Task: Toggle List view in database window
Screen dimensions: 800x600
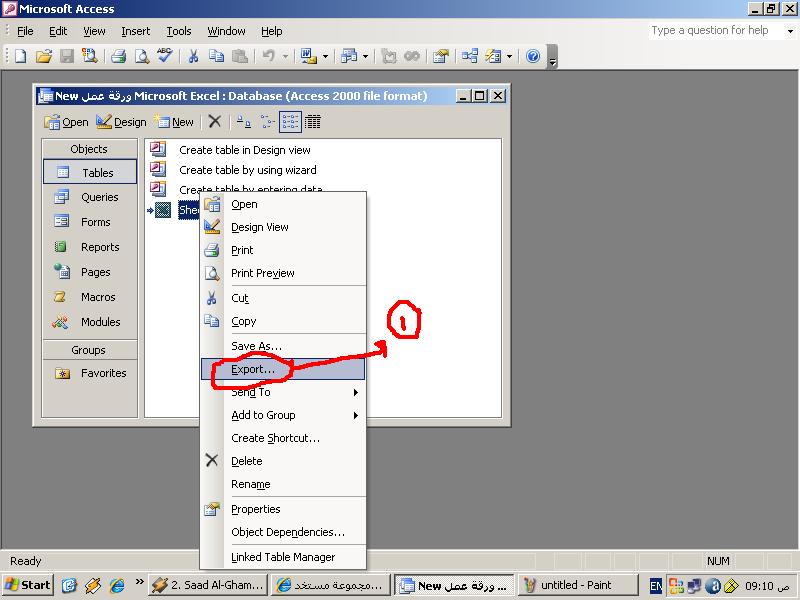Action: tap(290, 122)
